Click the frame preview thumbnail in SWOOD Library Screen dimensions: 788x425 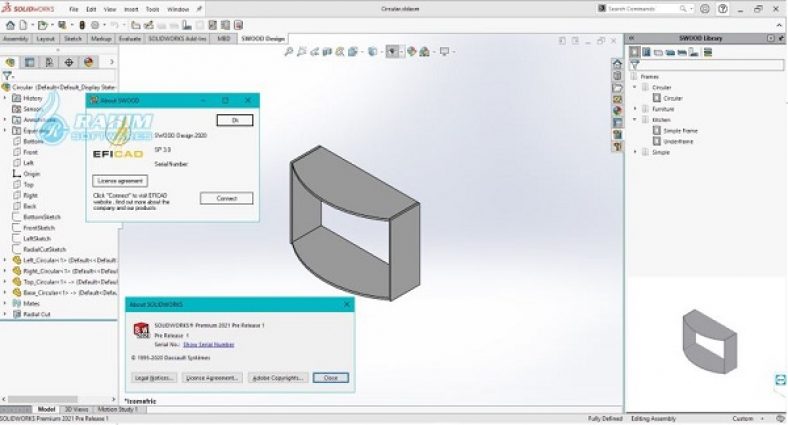[710, 341]
